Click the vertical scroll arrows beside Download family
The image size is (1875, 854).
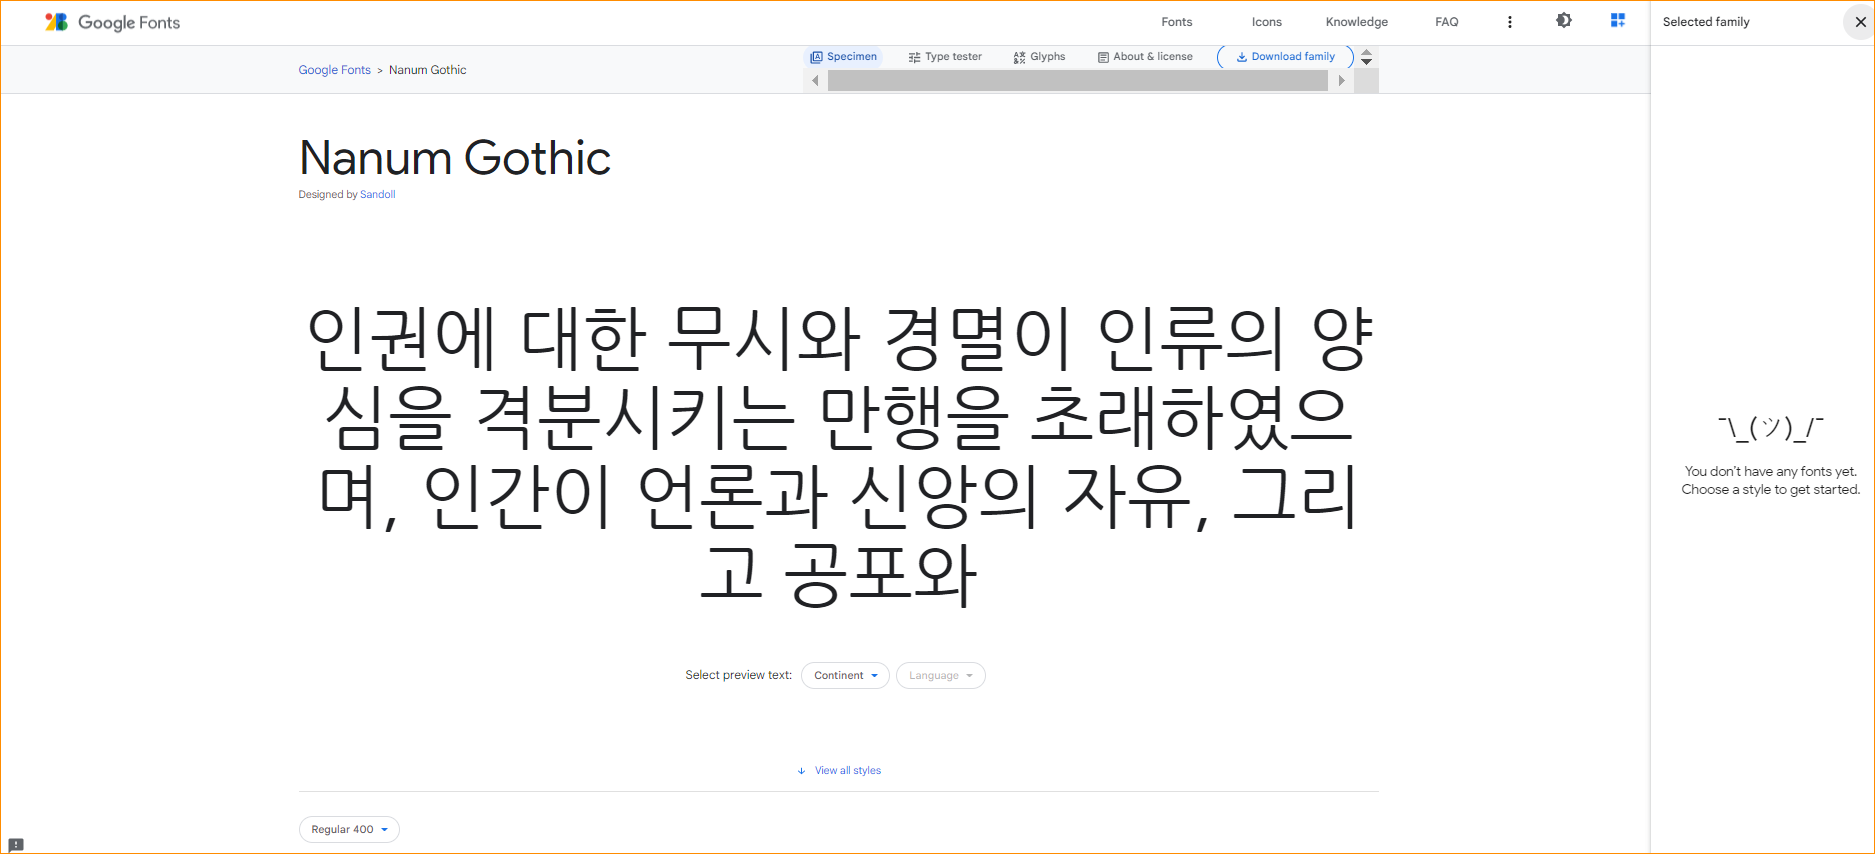(x=1366, y=57)
